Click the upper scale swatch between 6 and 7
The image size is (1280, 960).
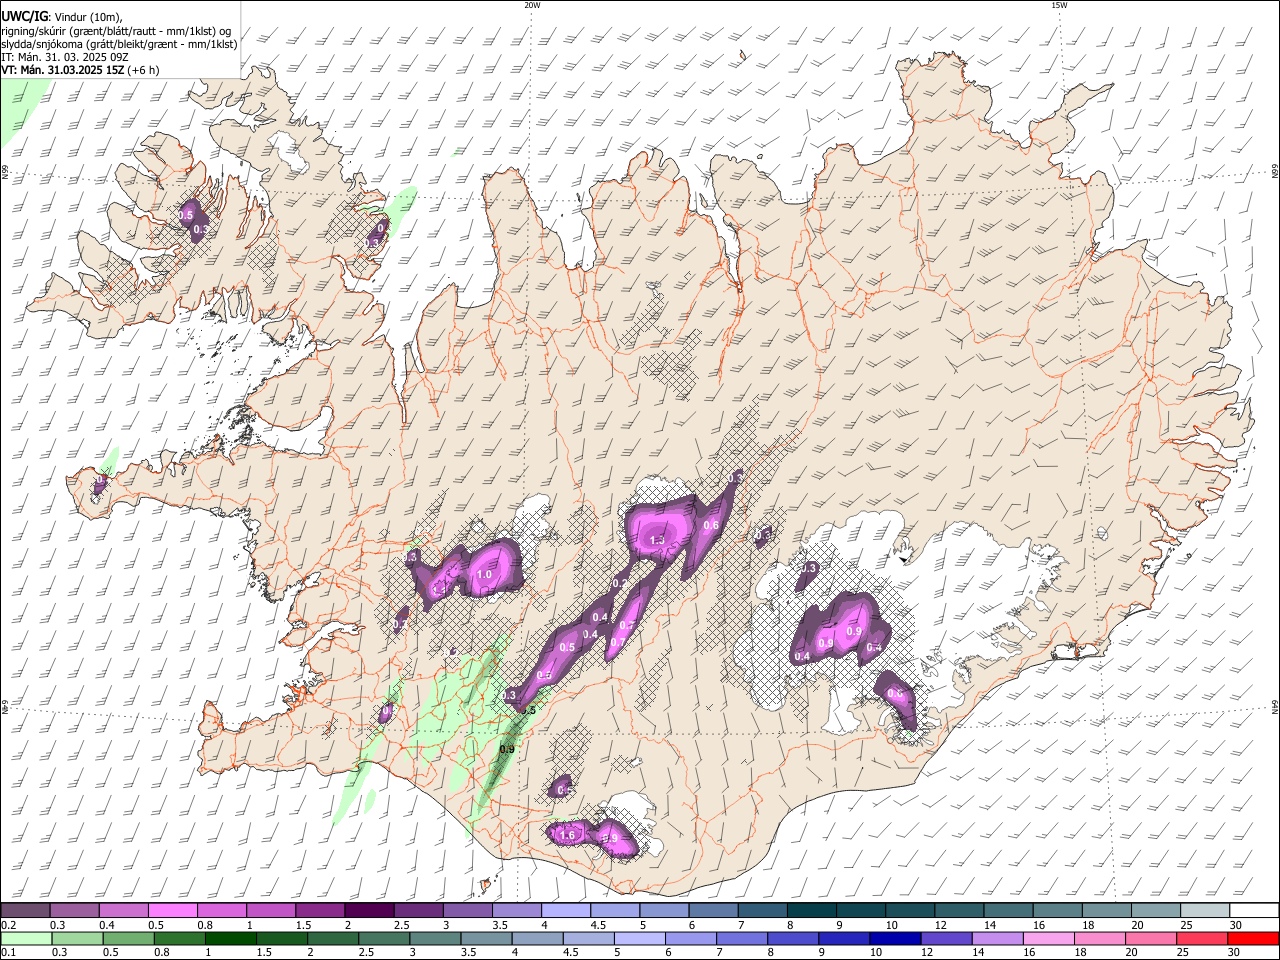(x=713, y=910)
